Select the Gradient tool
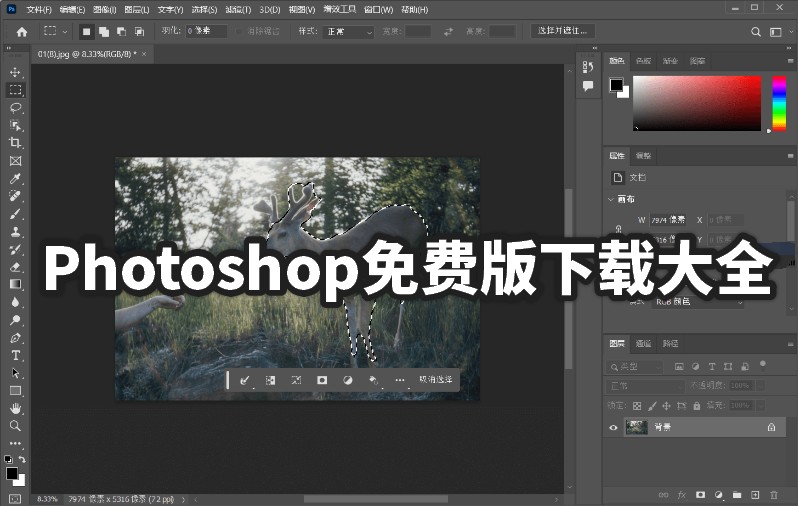 [15, 285]
